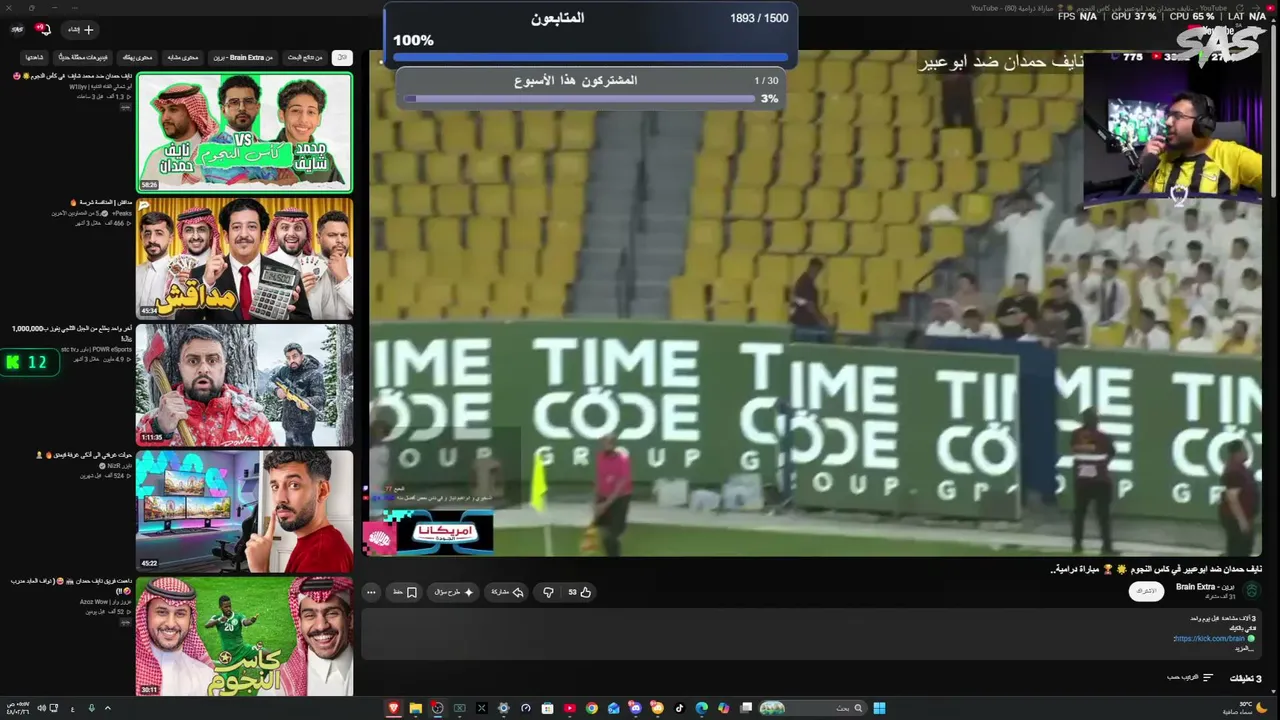1280x720 pixels.
Task: Click the إنشاء create button
Action: pos(79,29)
